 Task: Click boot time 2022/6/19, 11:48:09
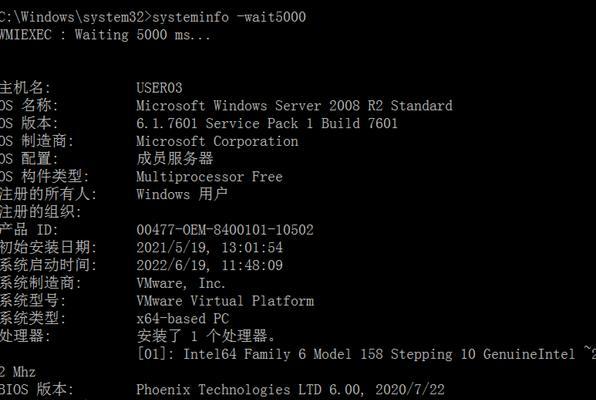(210, 265)
